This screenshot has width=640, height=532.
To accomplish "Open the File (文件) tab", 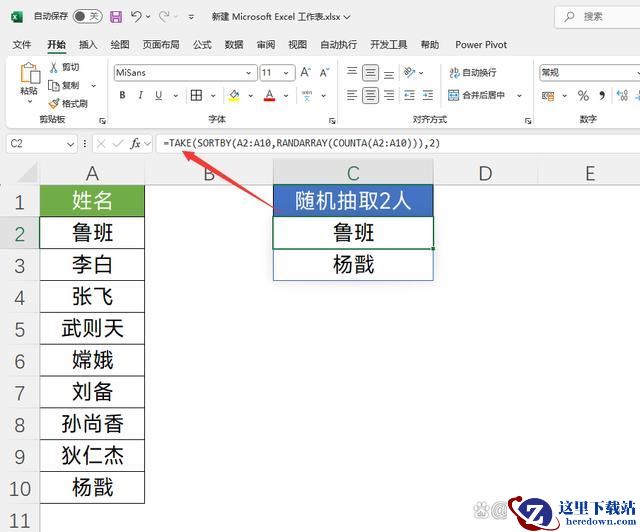I will coord(22,45).
